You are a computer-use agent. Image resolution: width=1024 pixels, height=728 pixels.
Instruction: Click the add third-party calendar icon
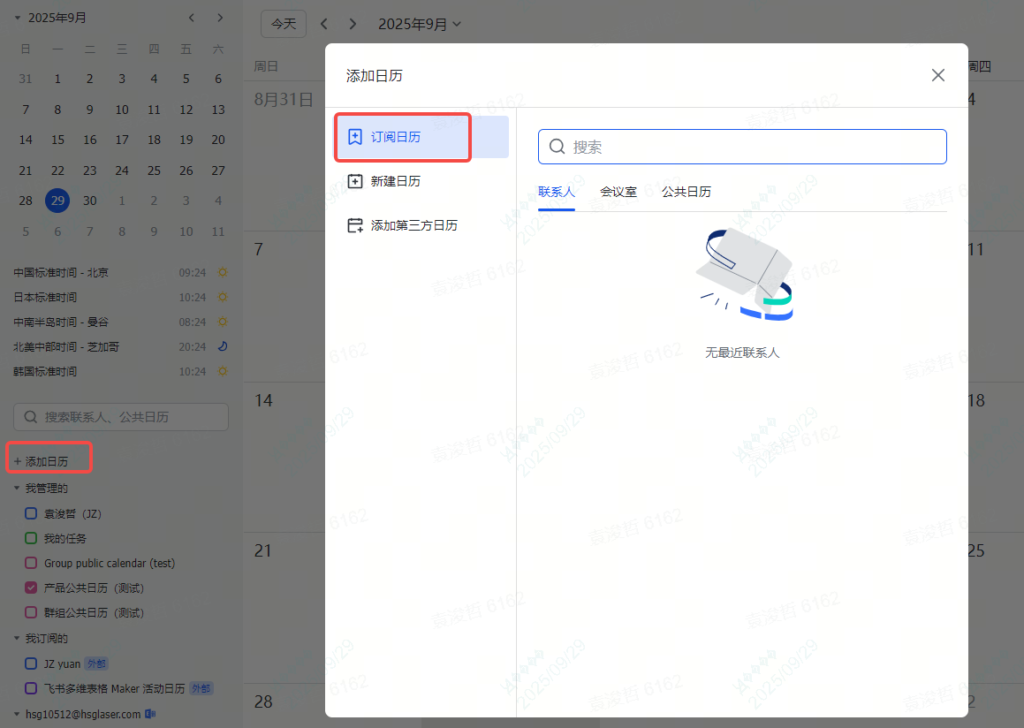click(354, 226)
